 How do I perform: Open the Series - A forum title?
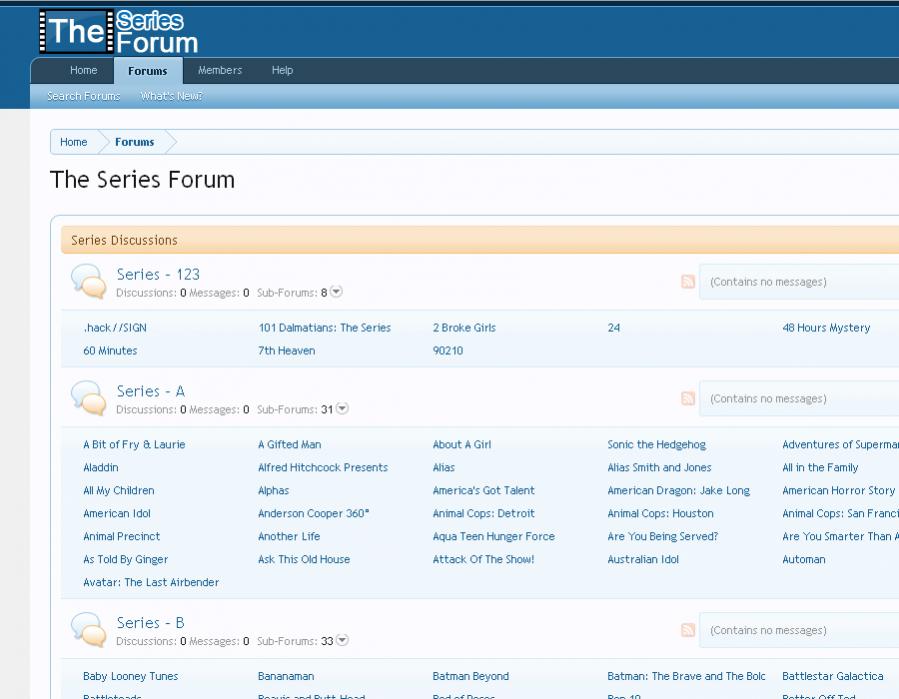(x=151, y=391)
